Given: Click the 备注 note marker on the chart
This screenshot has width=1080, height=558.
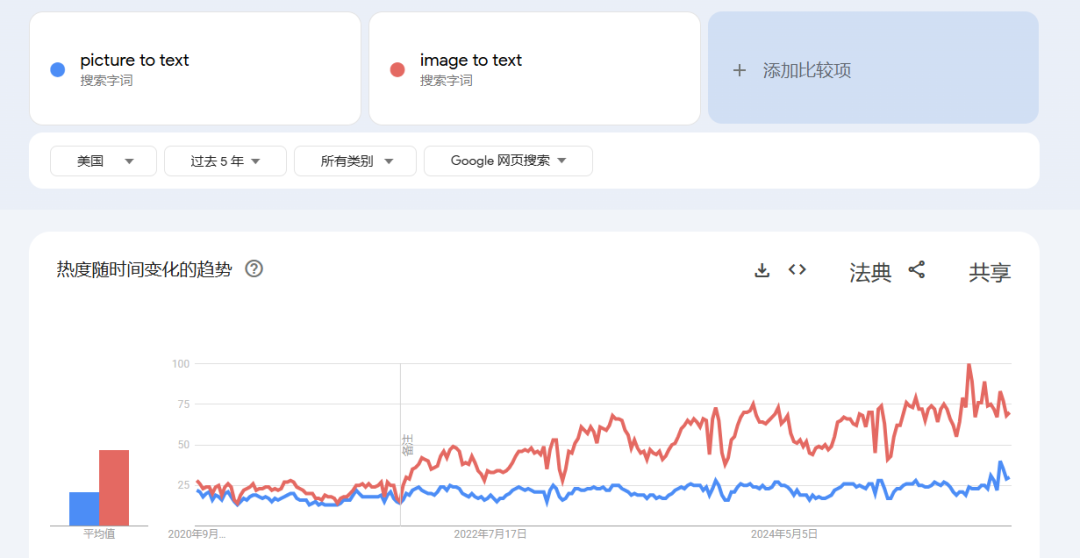Looking at the screenshot, I should tap(407, 445).
